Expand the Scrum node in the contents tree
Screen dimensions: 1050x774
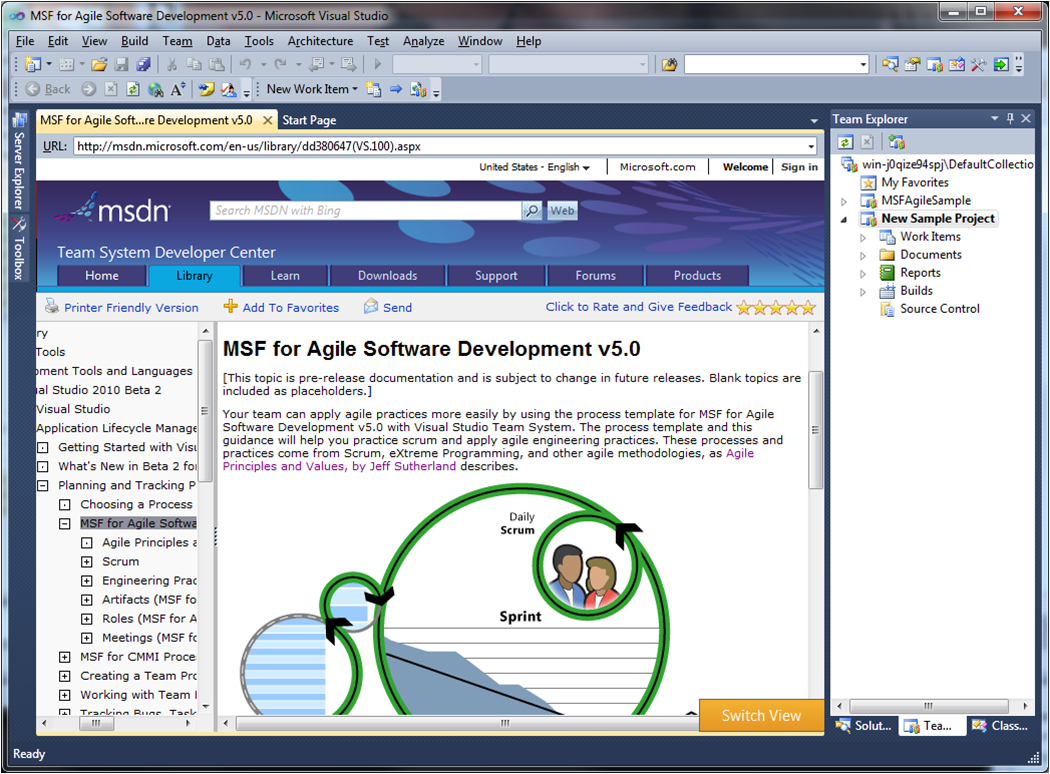[x=86, y=562]
